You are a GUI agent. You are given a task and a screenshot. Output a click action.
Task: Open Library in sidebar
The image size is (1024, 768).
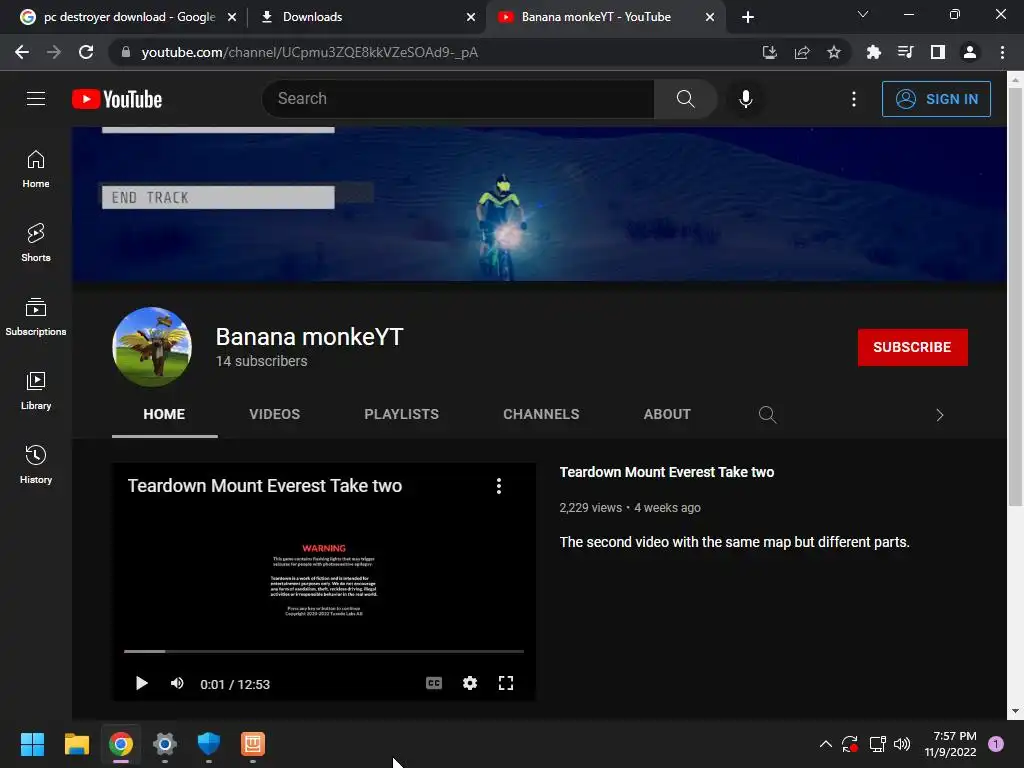36,391
